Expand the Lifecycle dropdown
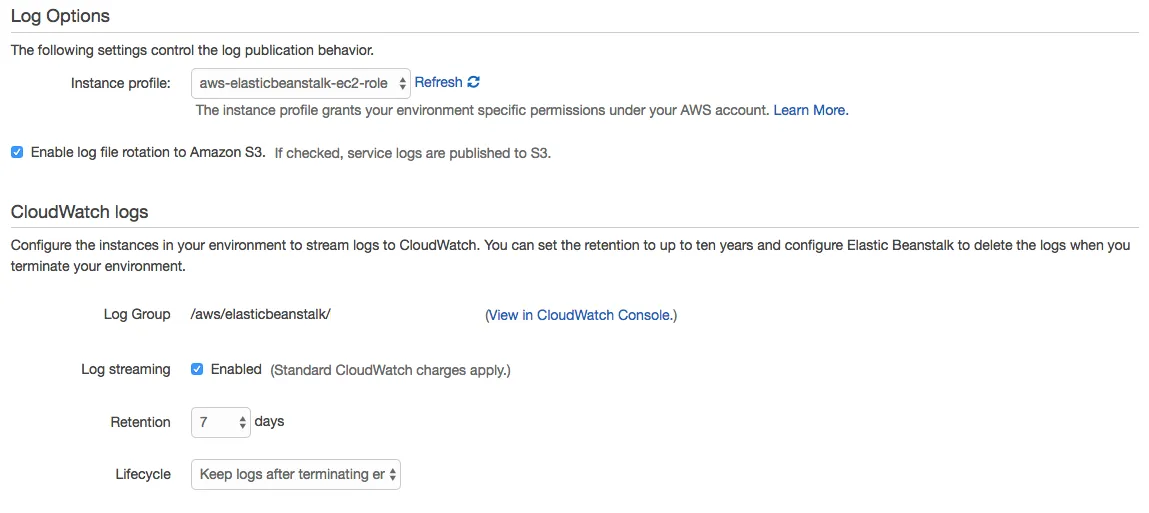 (295, 474)
